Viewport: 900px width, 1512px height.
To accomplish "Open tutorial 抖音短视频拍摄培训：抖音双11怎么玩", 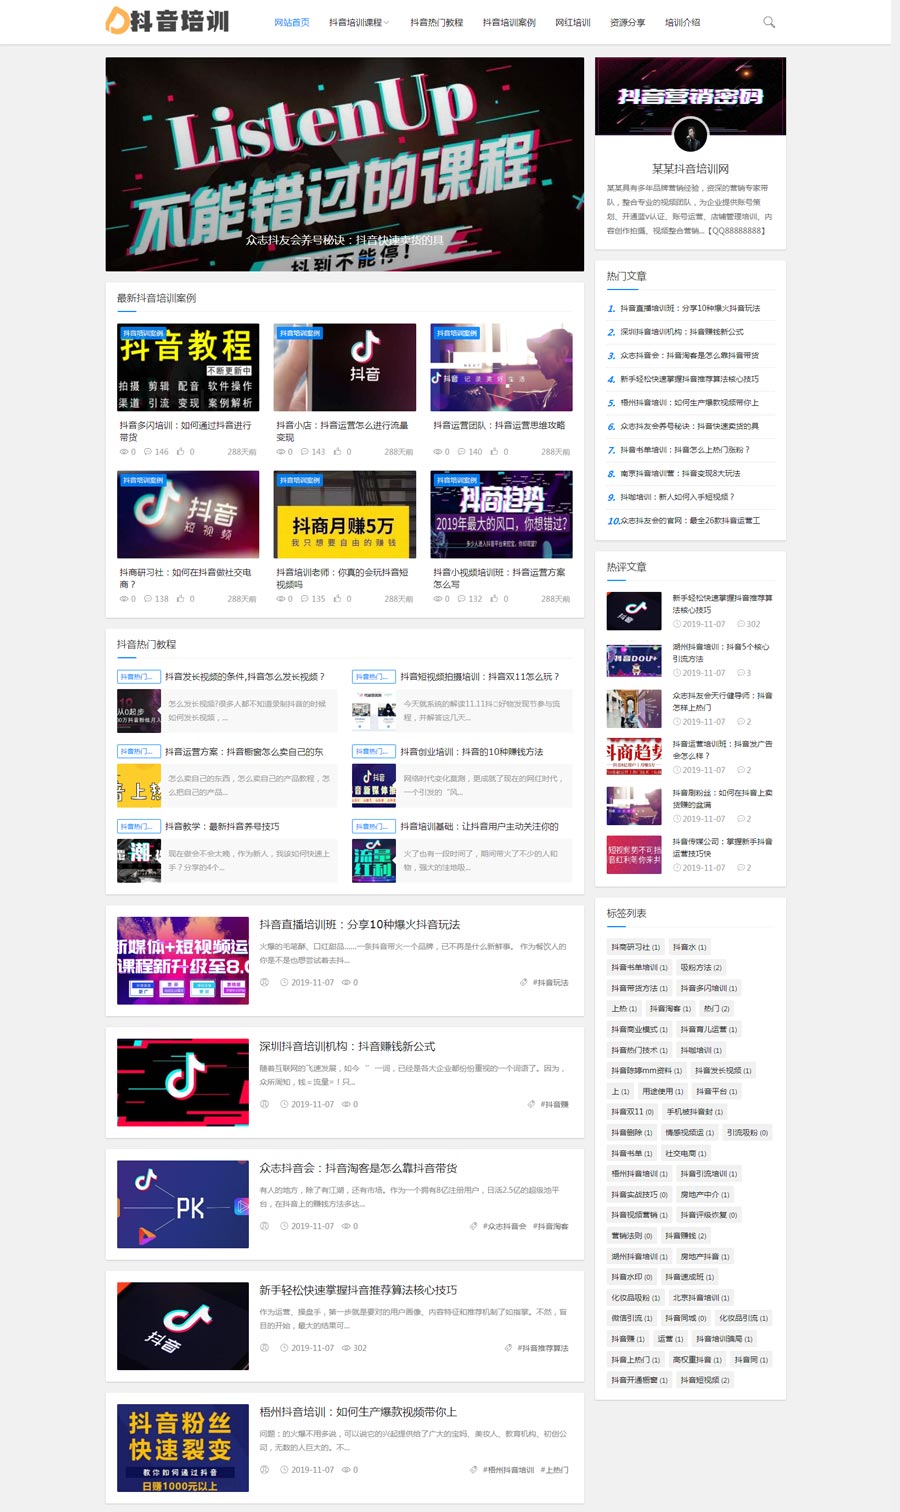I will coord(480,677).
